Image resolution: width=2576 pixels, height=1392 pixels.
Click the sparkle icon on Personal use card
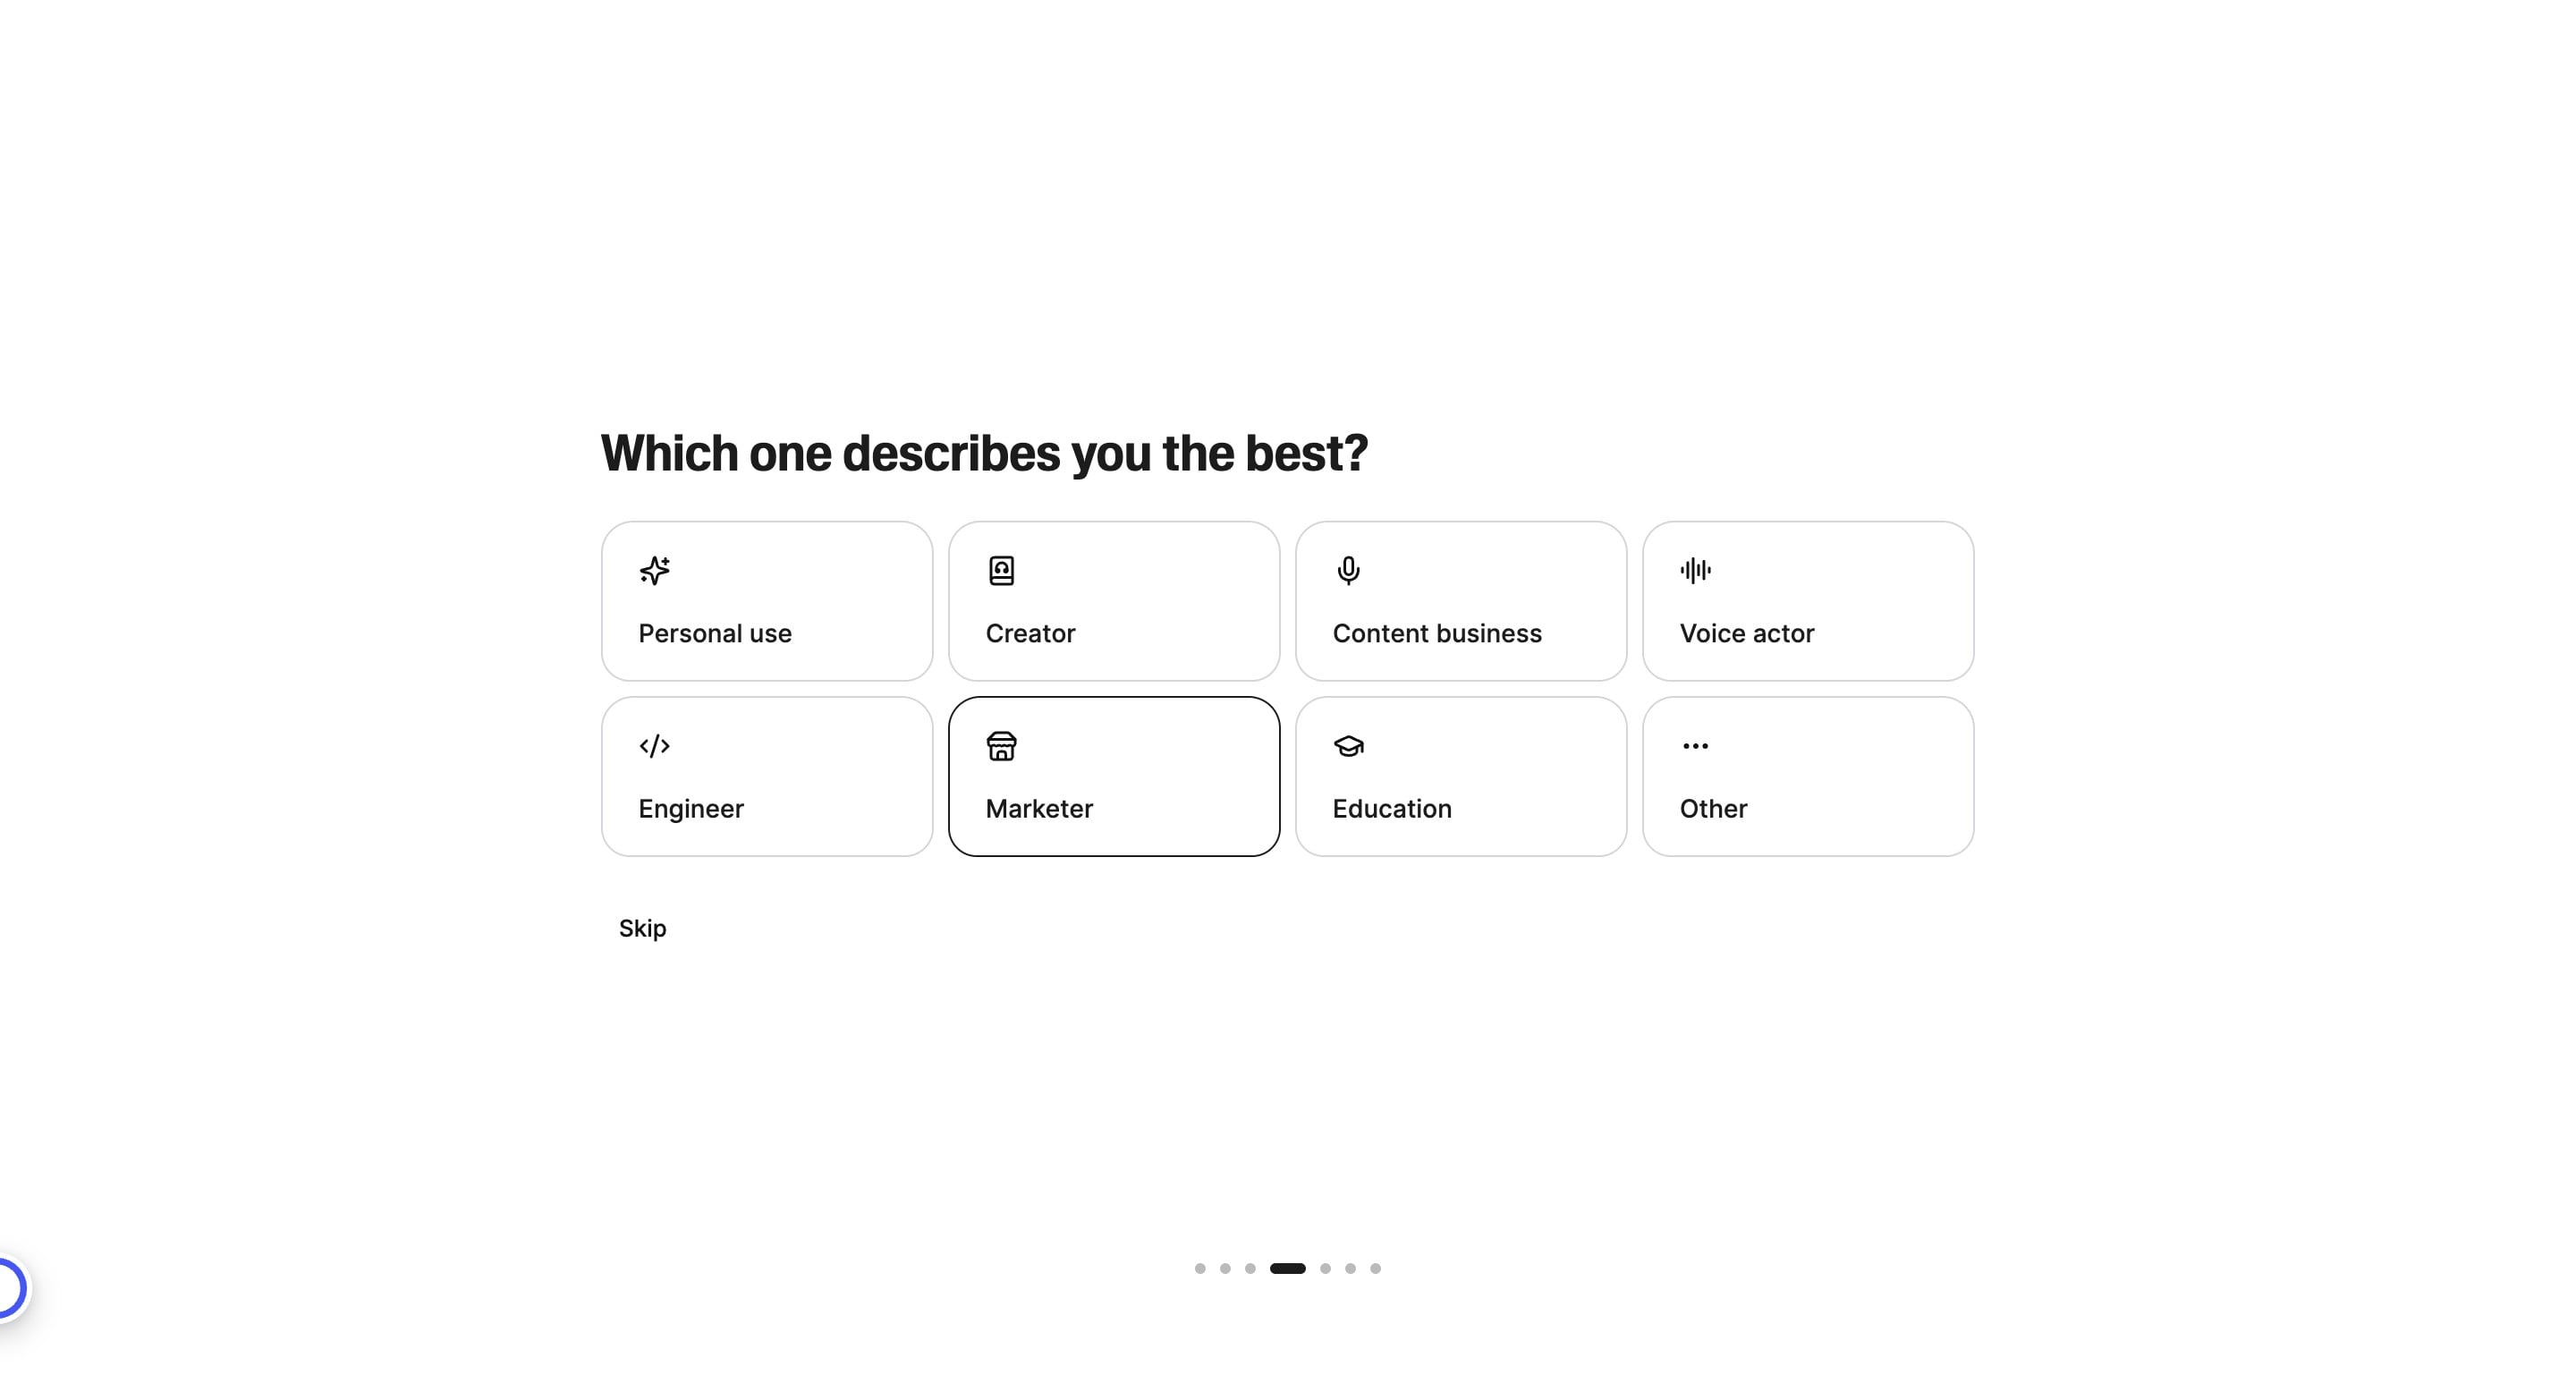point(654,571)
